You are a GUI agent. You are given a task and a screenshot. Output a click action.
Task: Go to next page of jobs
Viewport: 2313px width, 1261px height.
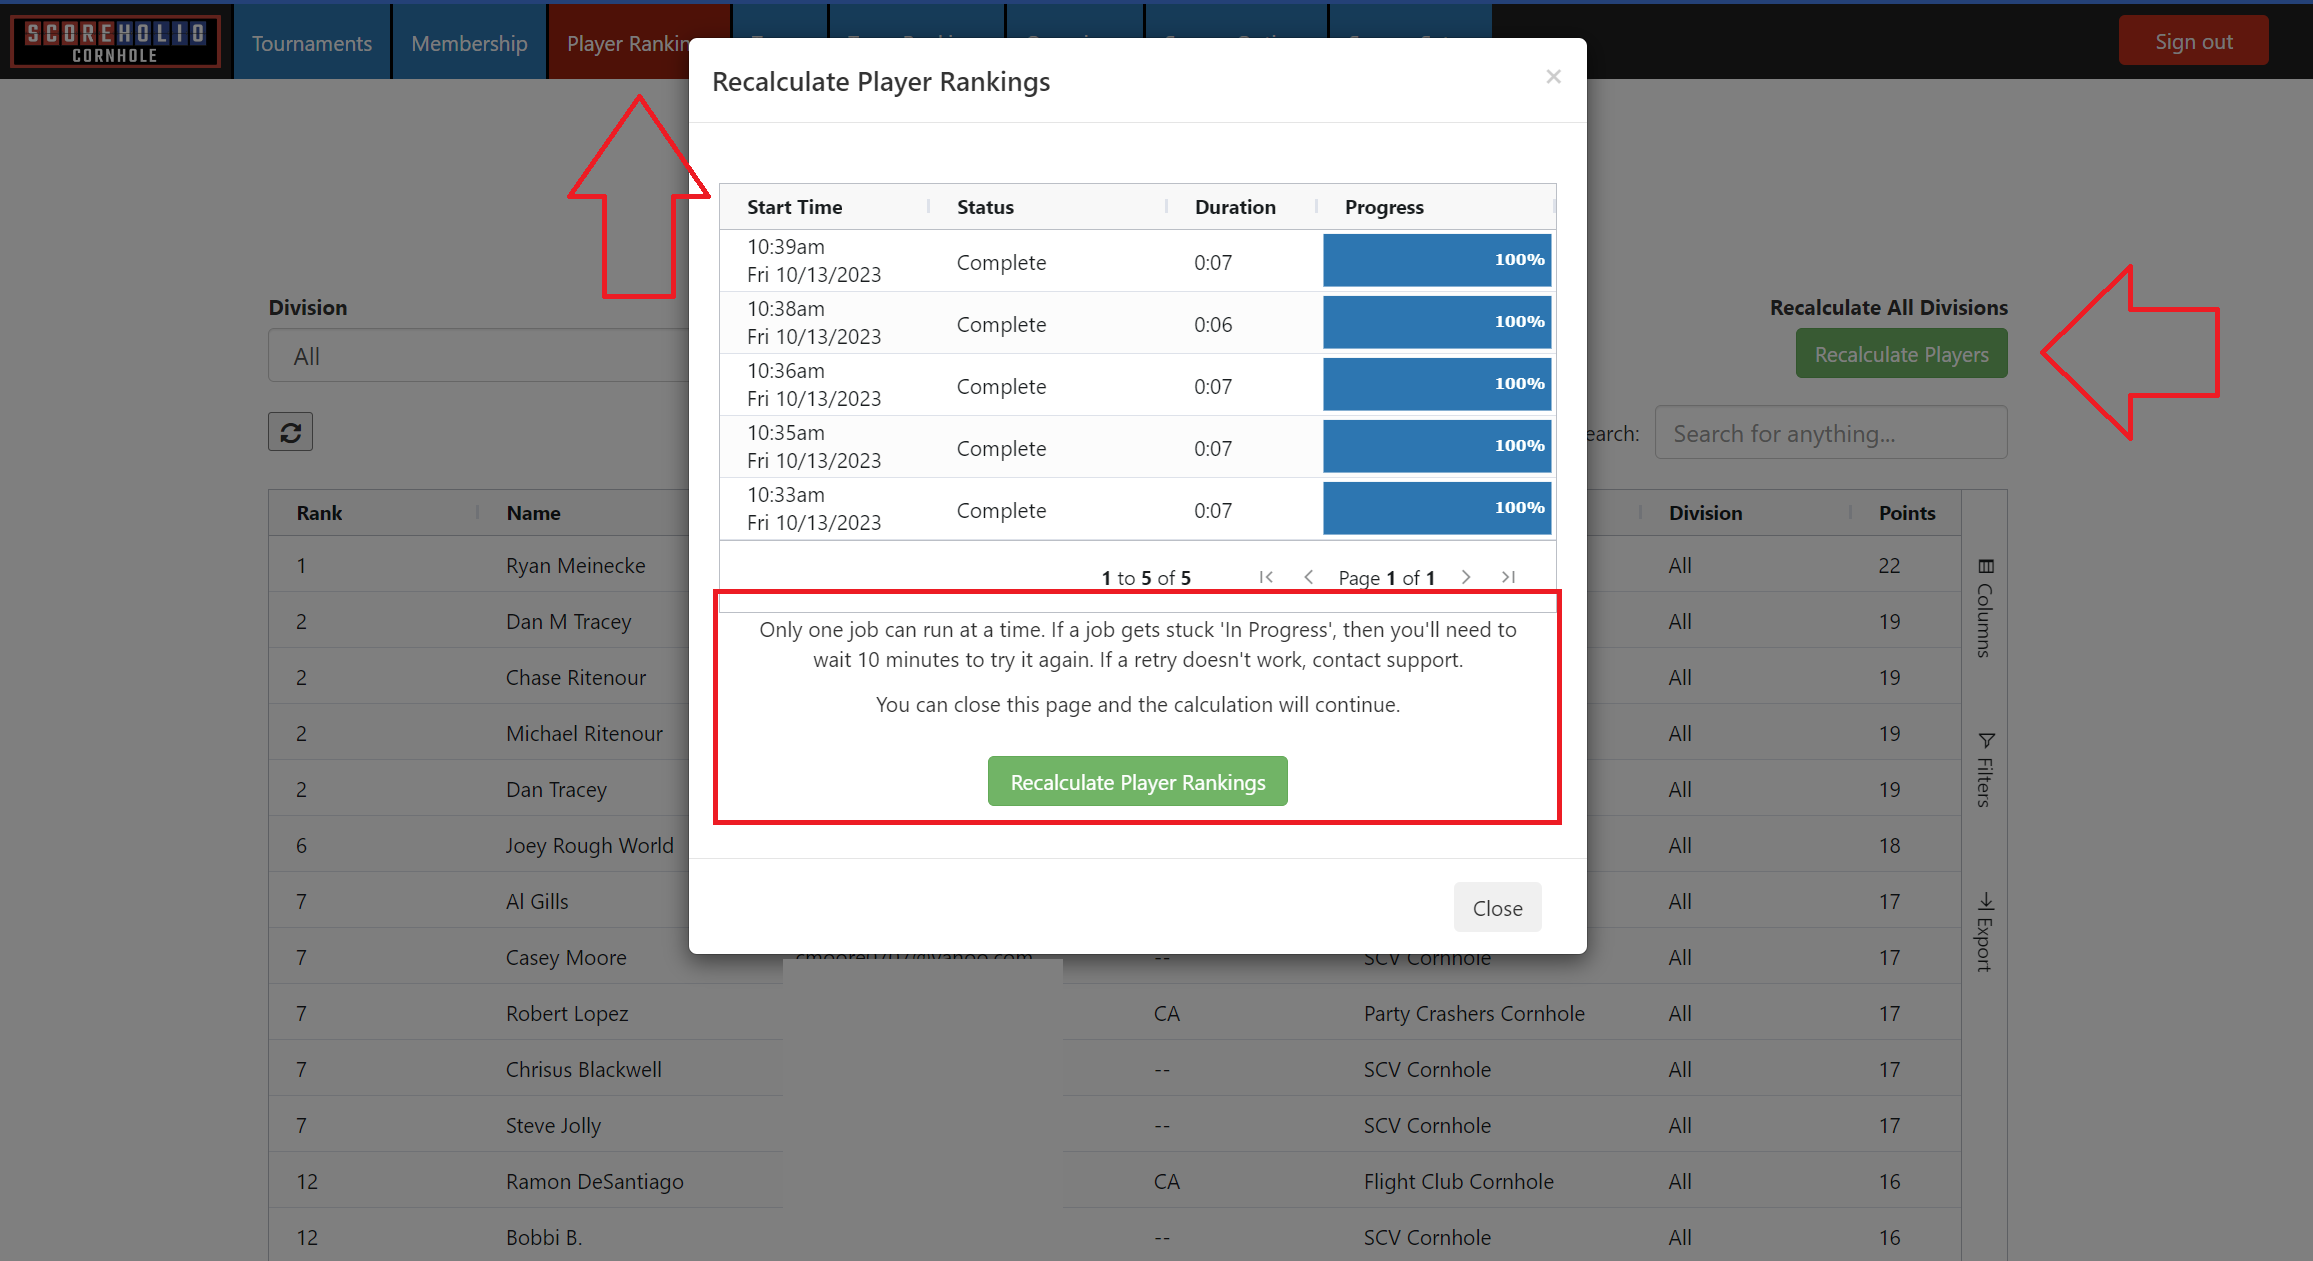[x=1466, y=577]
